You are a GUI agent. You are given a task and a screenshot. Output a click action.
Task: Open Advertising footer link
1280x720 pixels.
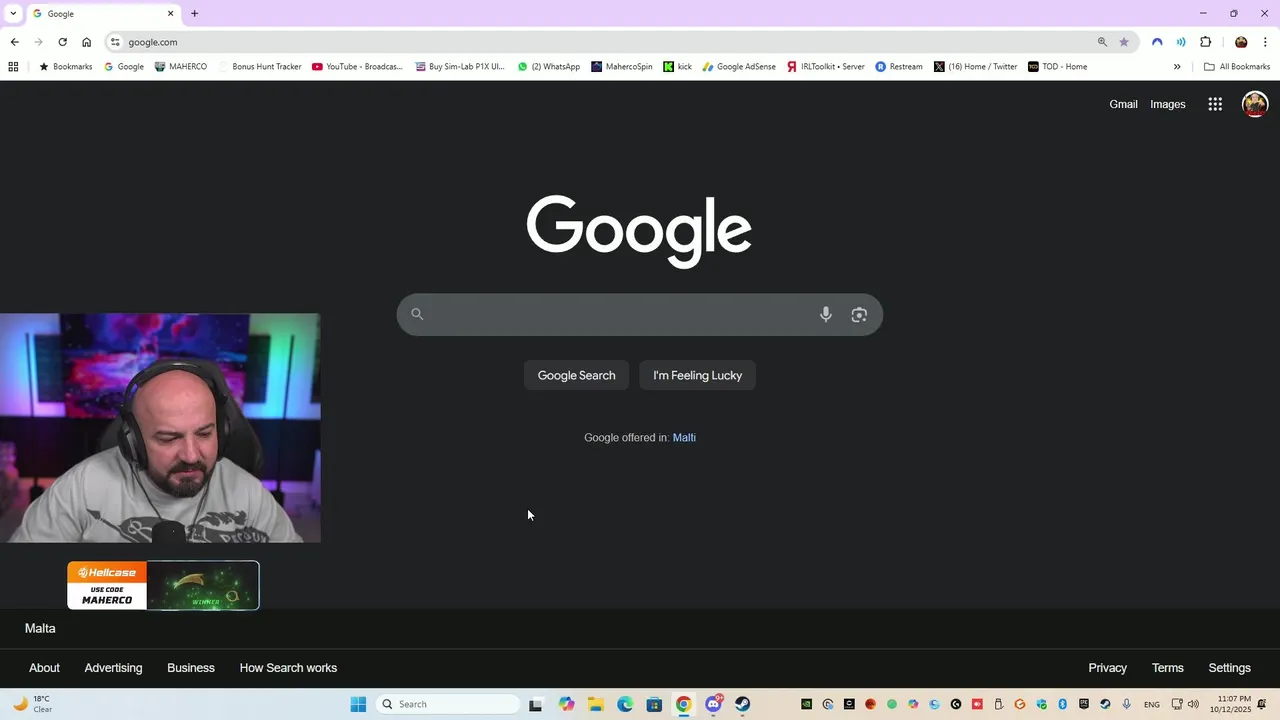click(x=113, y=668)
